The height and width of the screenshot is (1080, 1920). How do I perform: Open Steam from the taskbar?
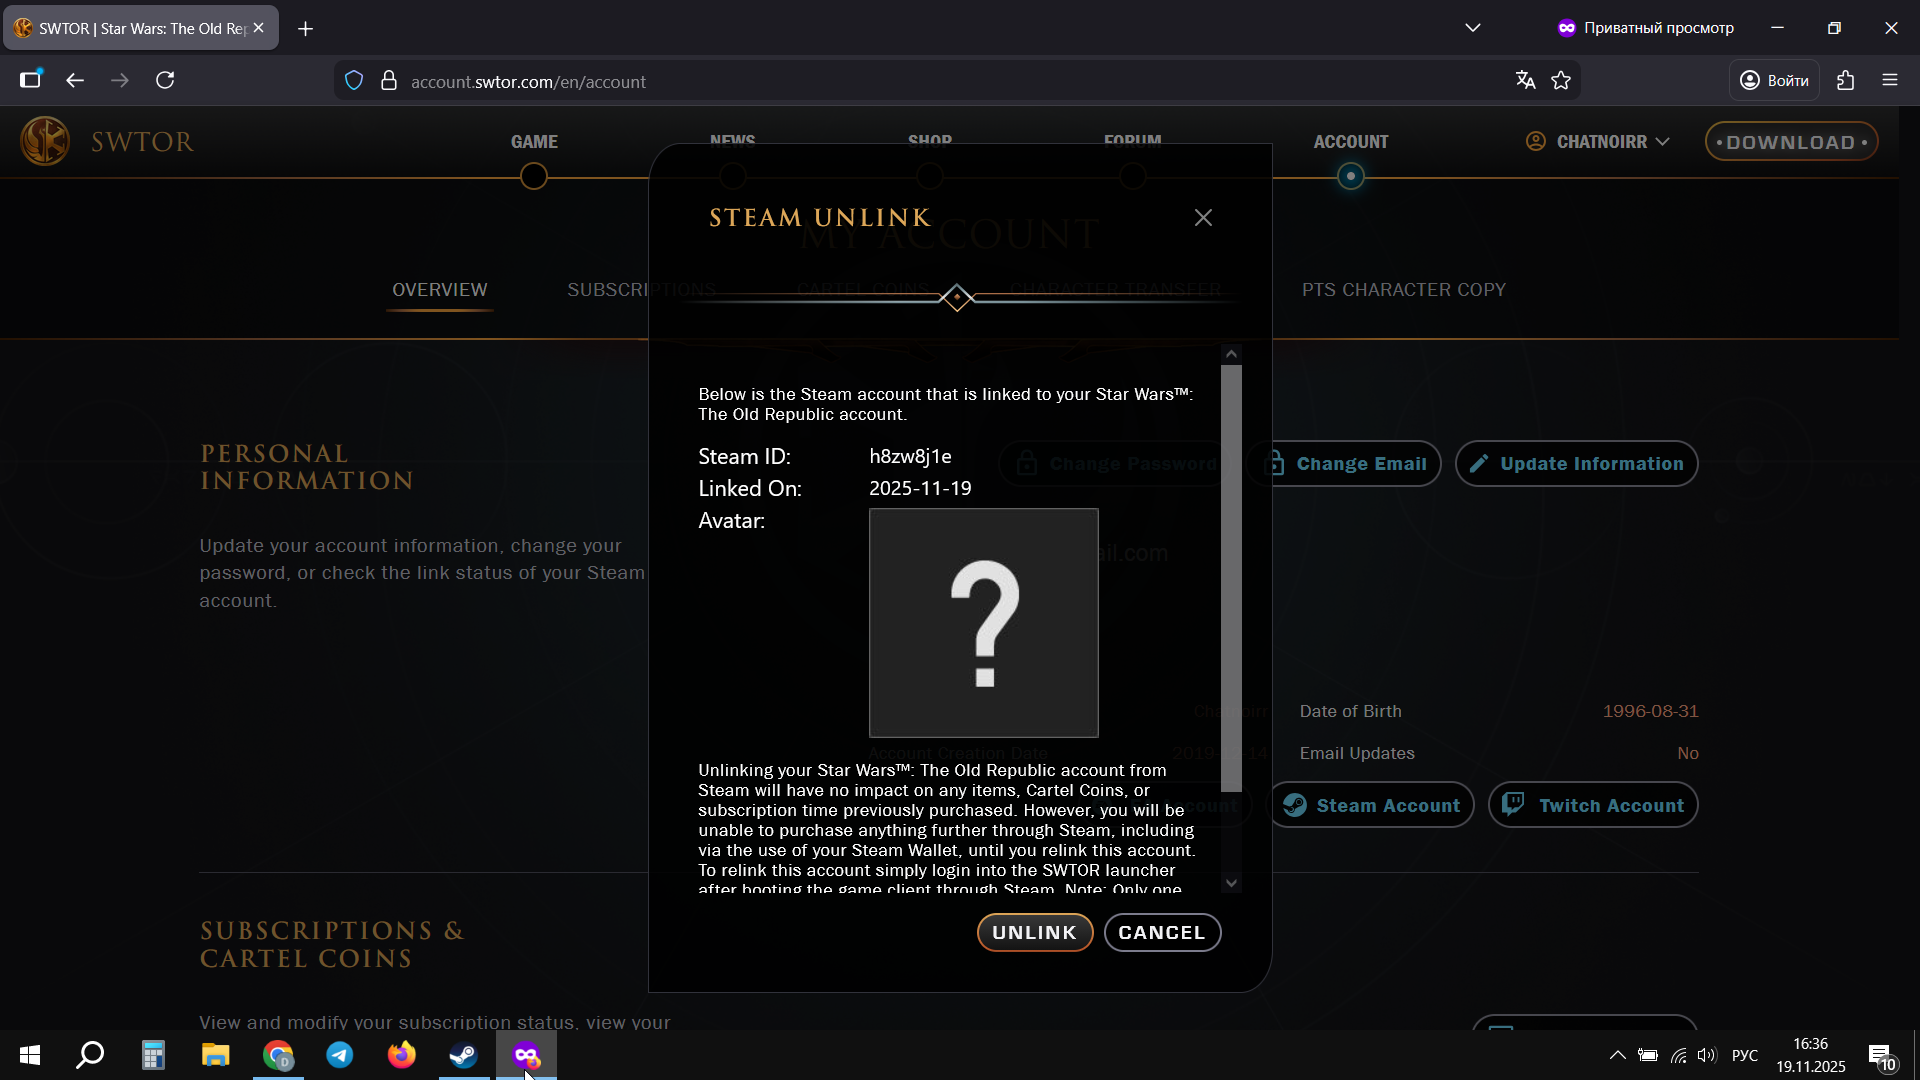pyautogui.click(x=463, y=1055)
